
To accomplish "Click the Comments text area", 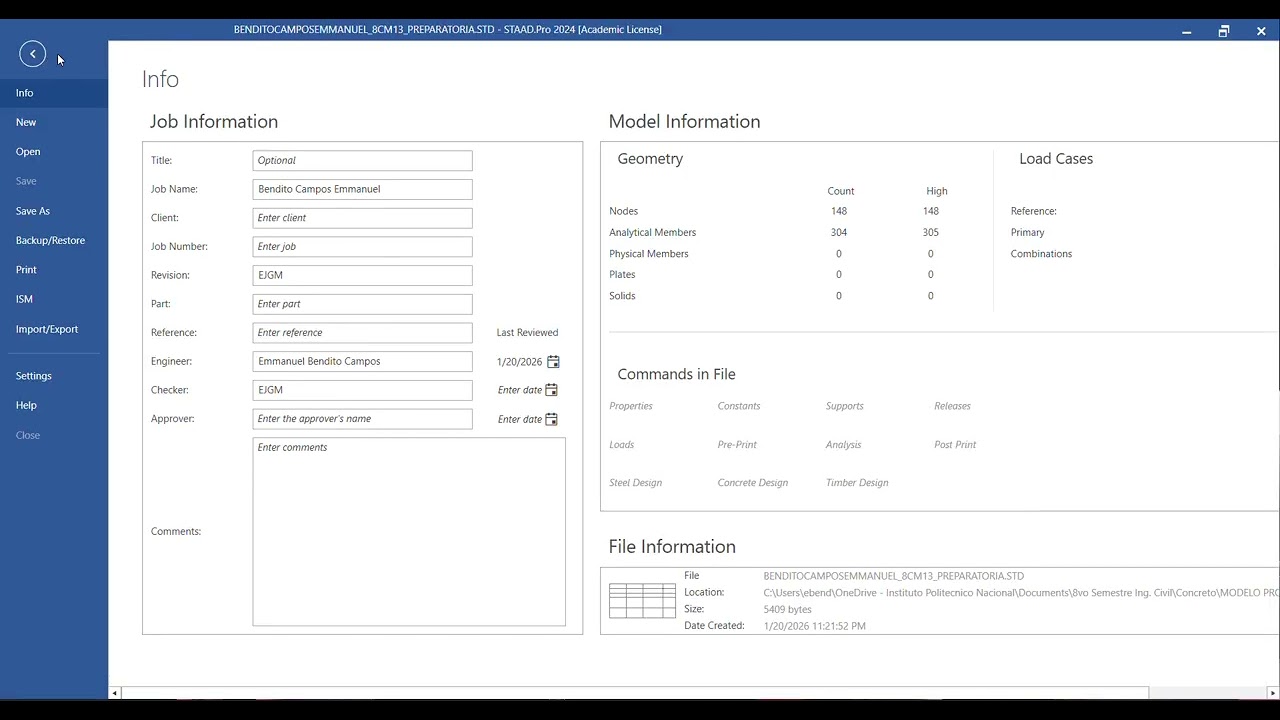I will point(409,532).
